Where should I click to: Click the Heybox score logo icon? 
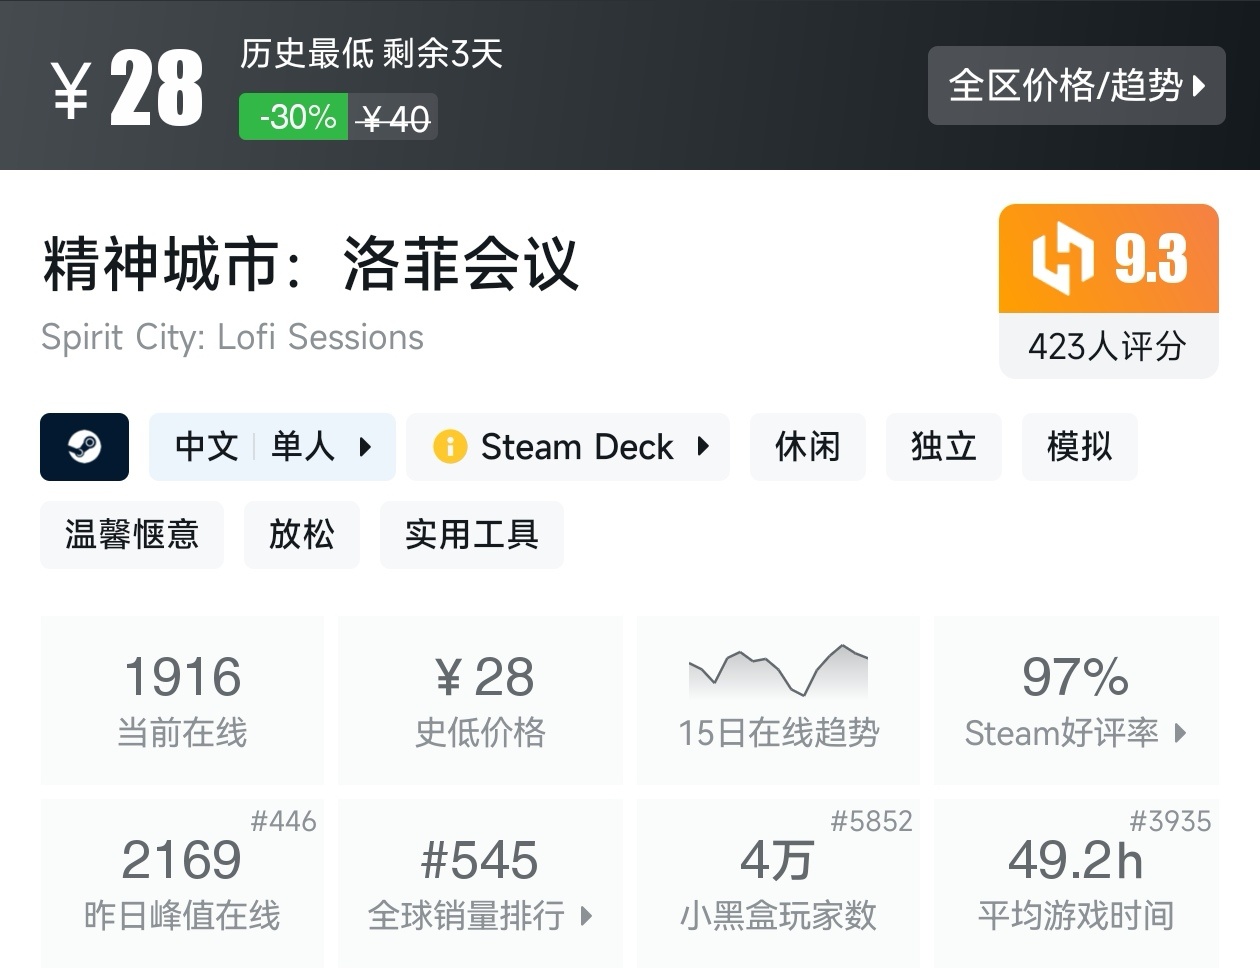coord(1063,259)
